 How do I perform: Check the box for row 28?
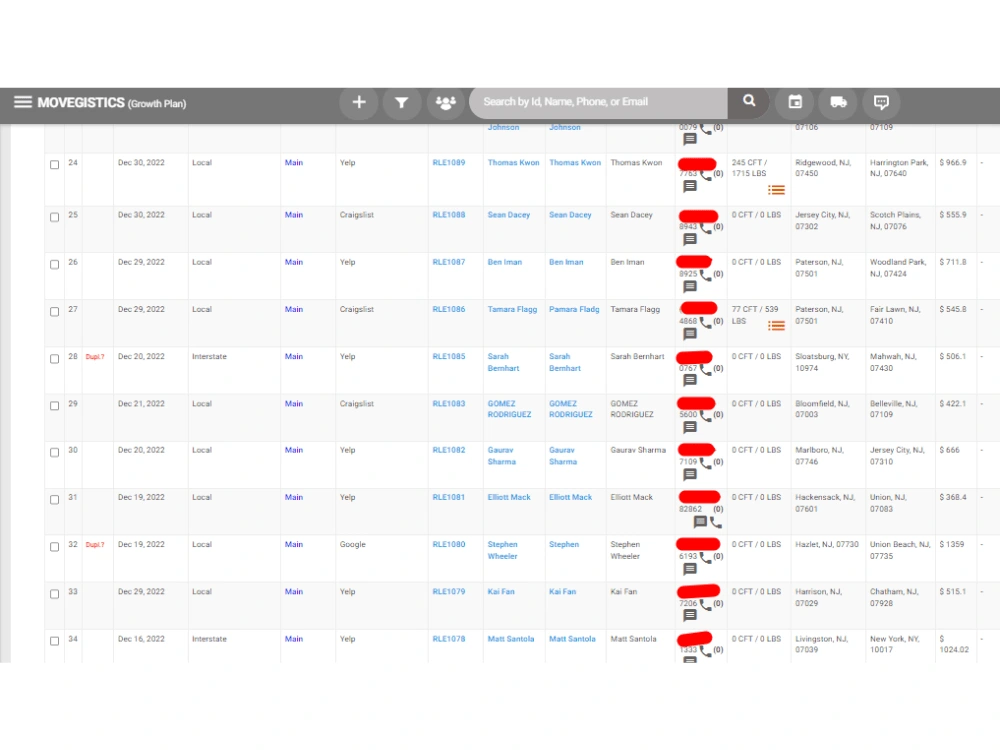(55, 358)
